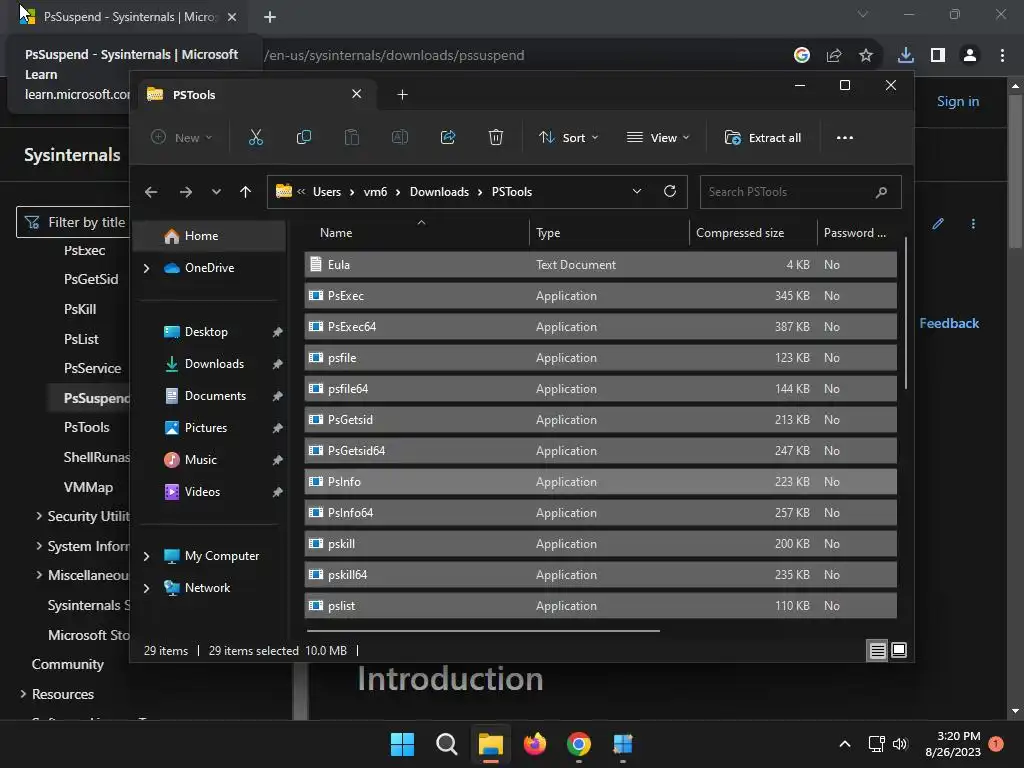The width and height of the screenshot is (1024, 768).
Task: Expand Resources in Learn sidebar
Action: click(x=23, y=694)
